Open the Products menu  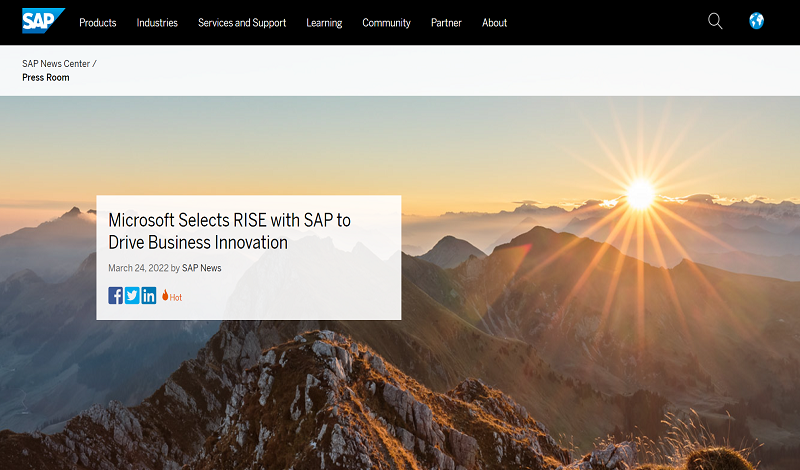point(97,23)
